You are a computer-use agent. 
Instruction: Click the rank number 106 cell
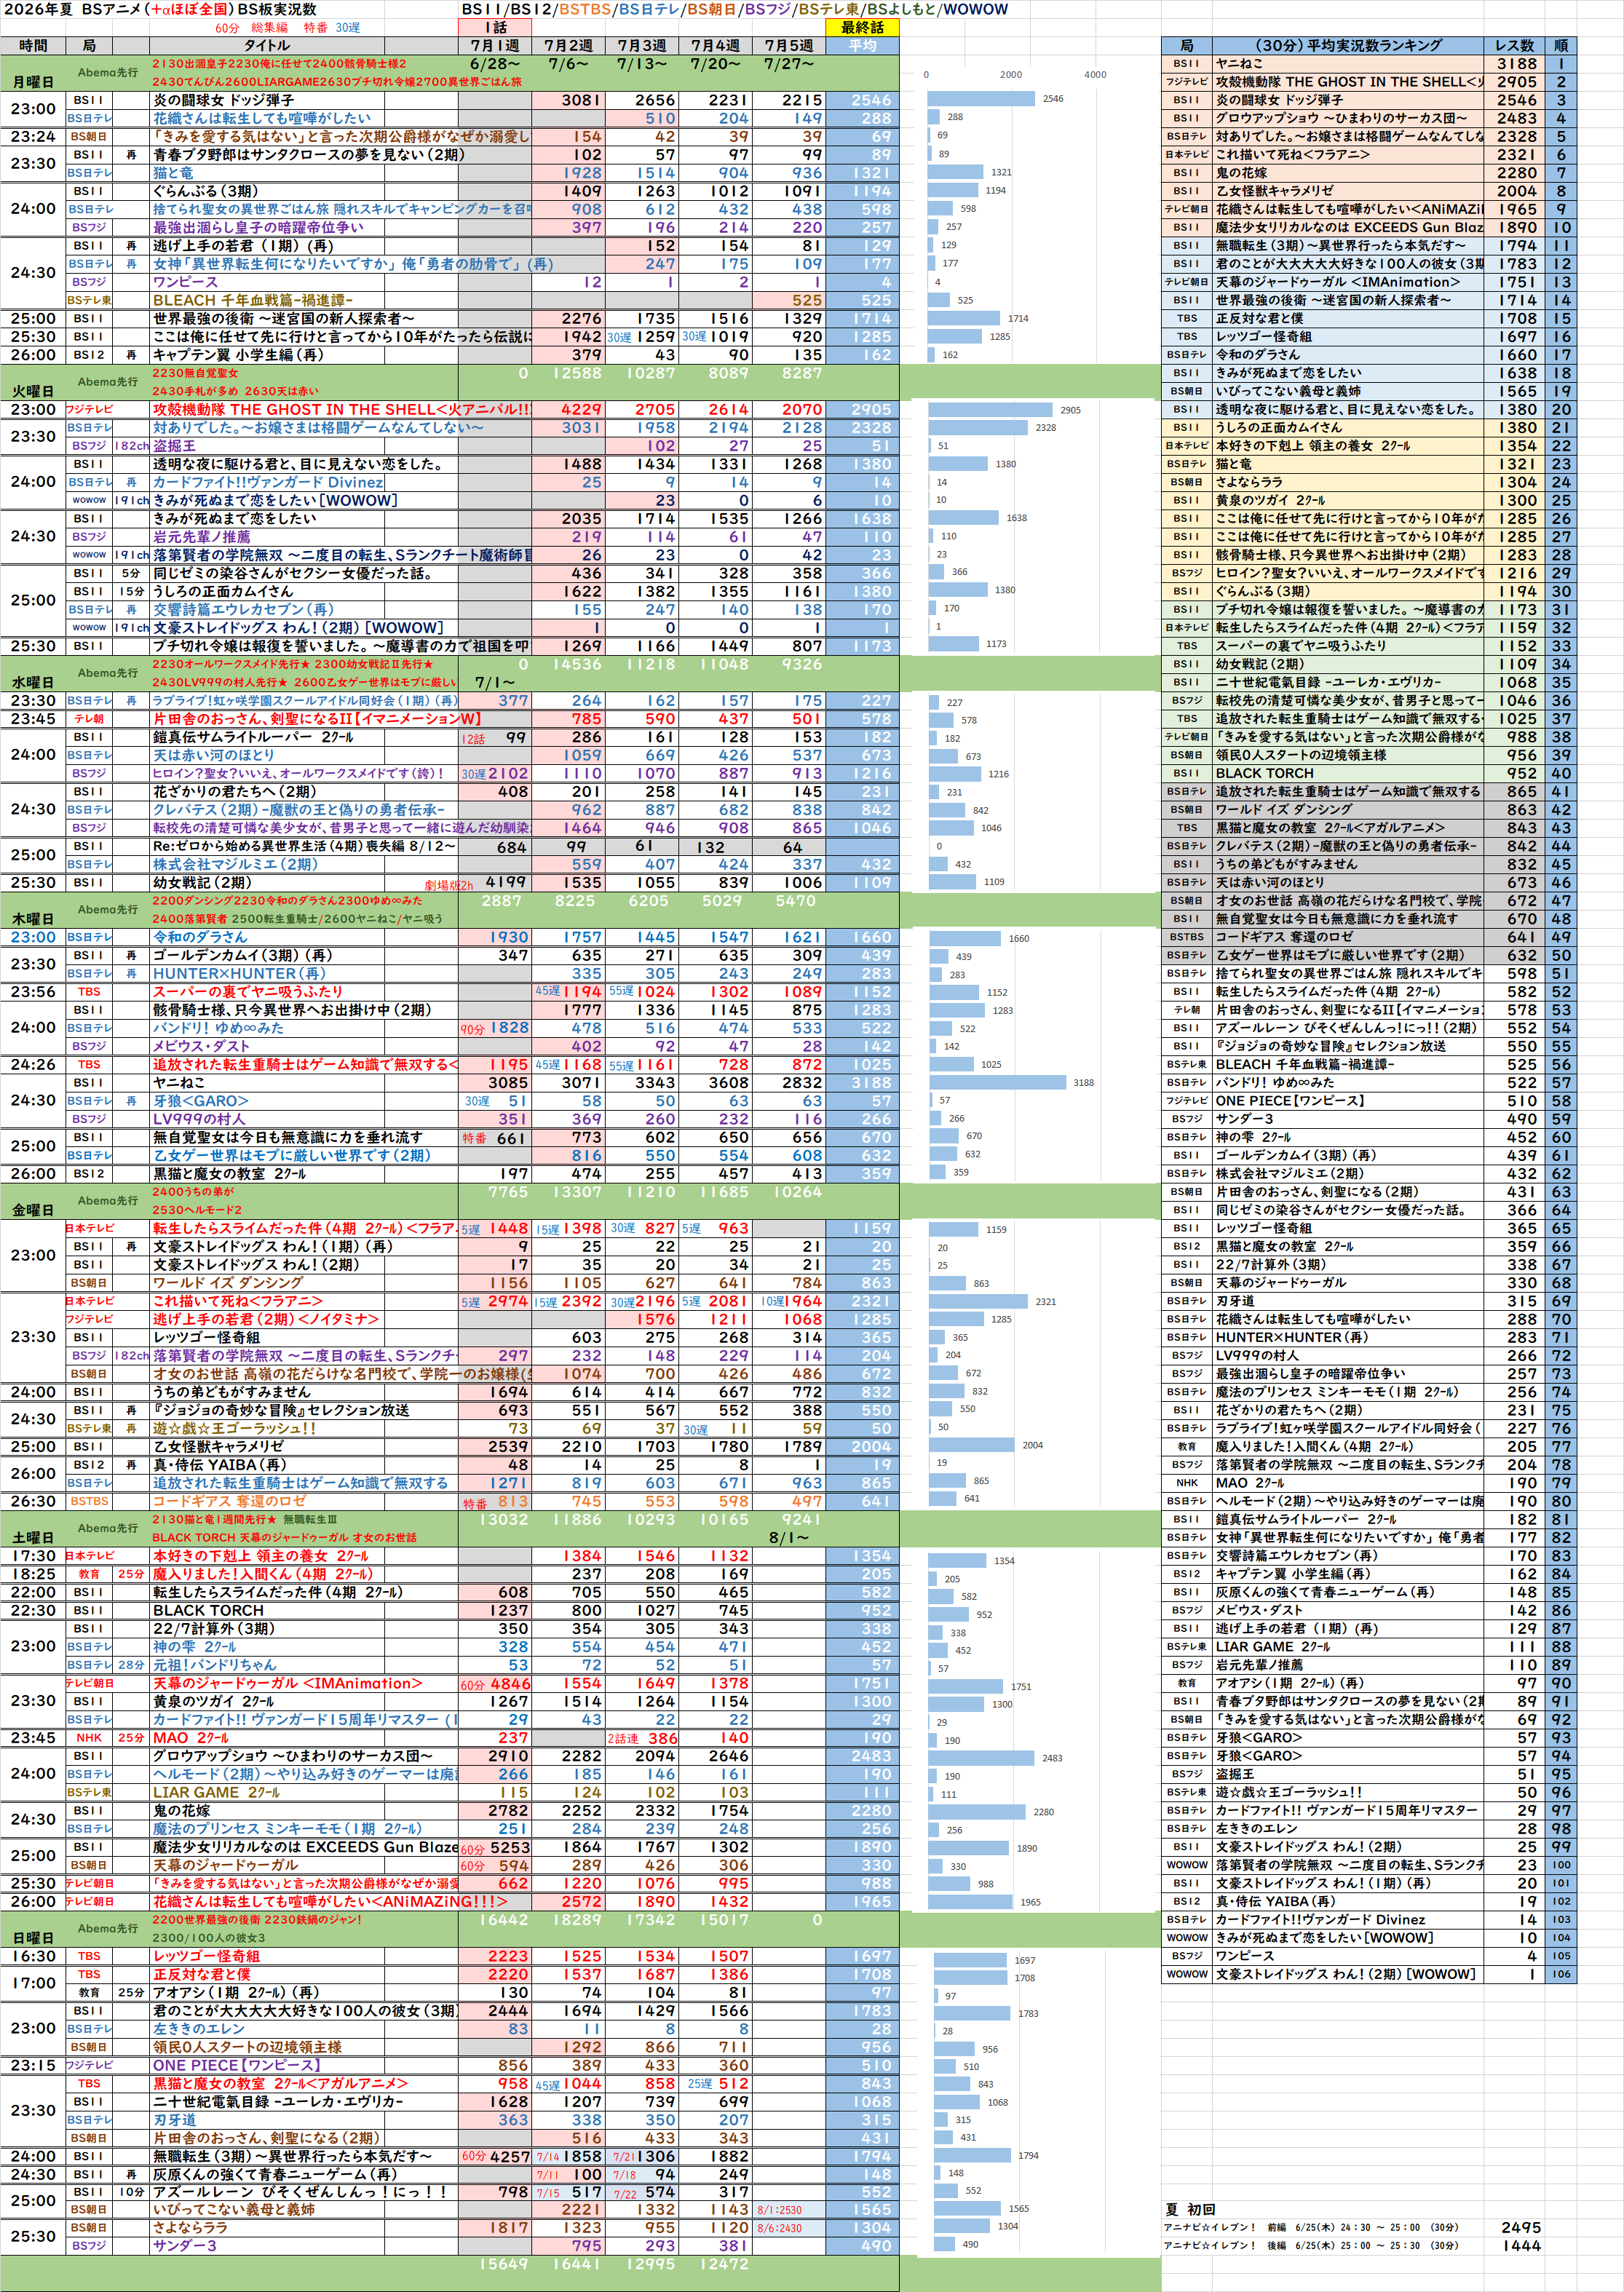click(1560, 1974)
